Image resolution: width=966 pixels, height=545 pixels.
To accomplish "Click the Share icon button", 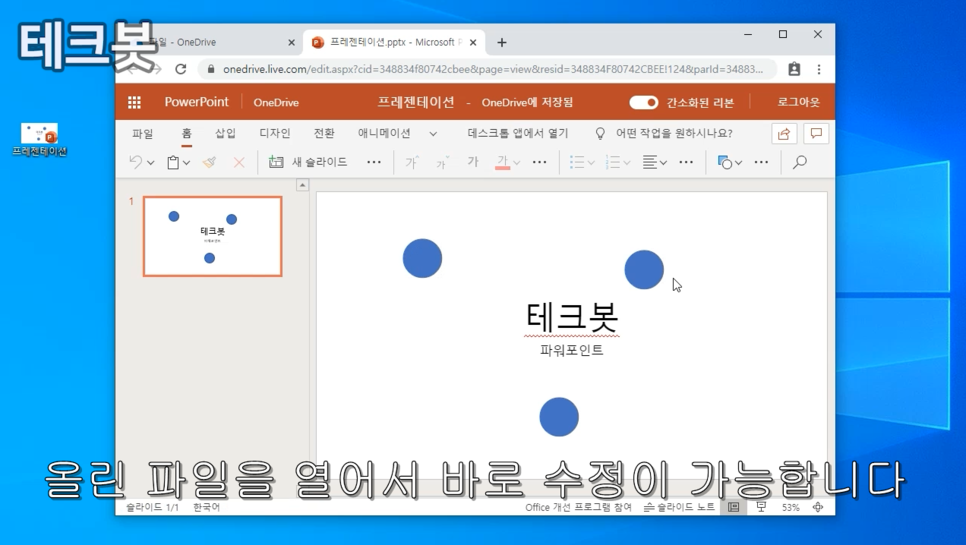I will (x=784, y=134).
